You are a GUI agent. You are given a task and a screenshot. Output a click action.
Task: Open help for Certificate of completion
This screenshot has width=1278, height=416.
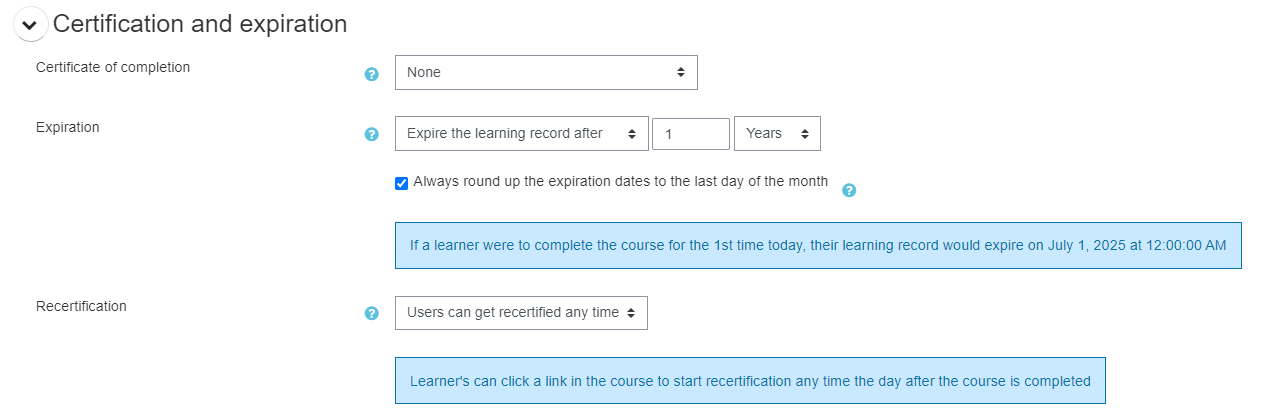(372, 74)
